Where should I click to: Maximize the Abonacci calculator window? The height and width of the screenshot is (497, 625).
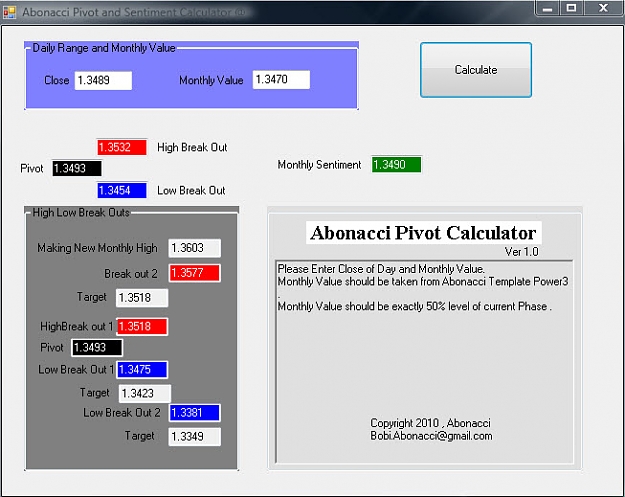tap(571, 8)
